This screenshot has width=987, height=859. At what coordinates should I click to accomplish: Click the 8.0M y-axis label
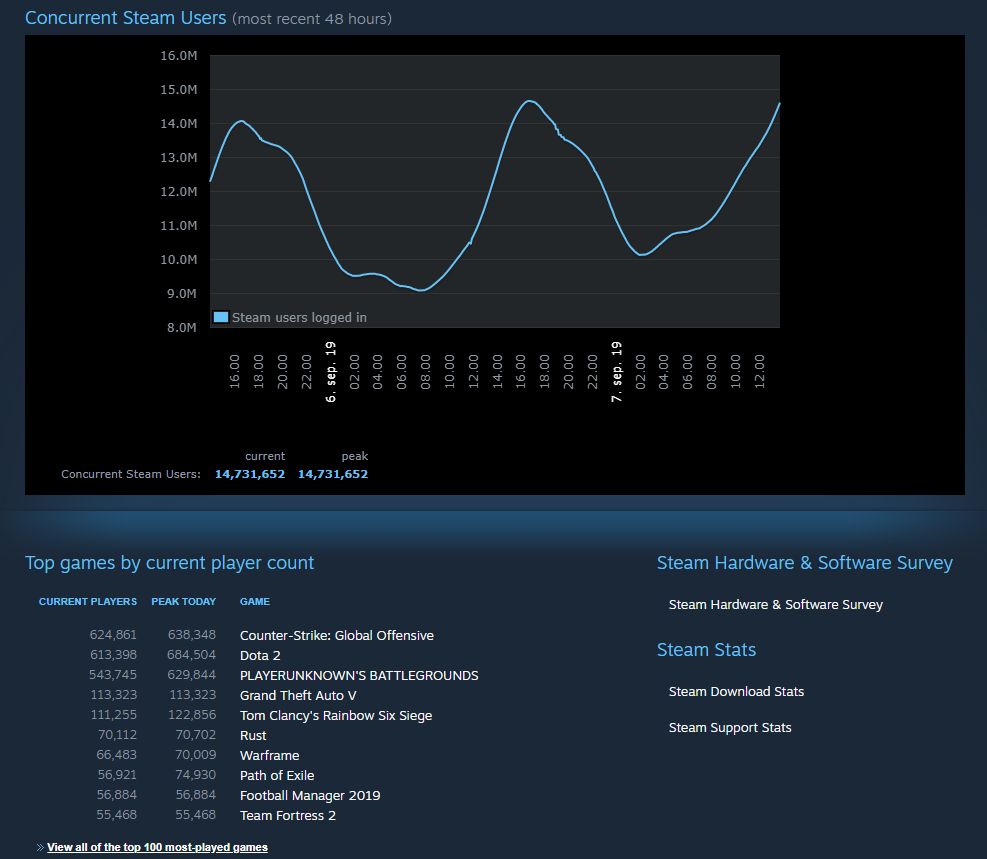[x=182, y=327]
